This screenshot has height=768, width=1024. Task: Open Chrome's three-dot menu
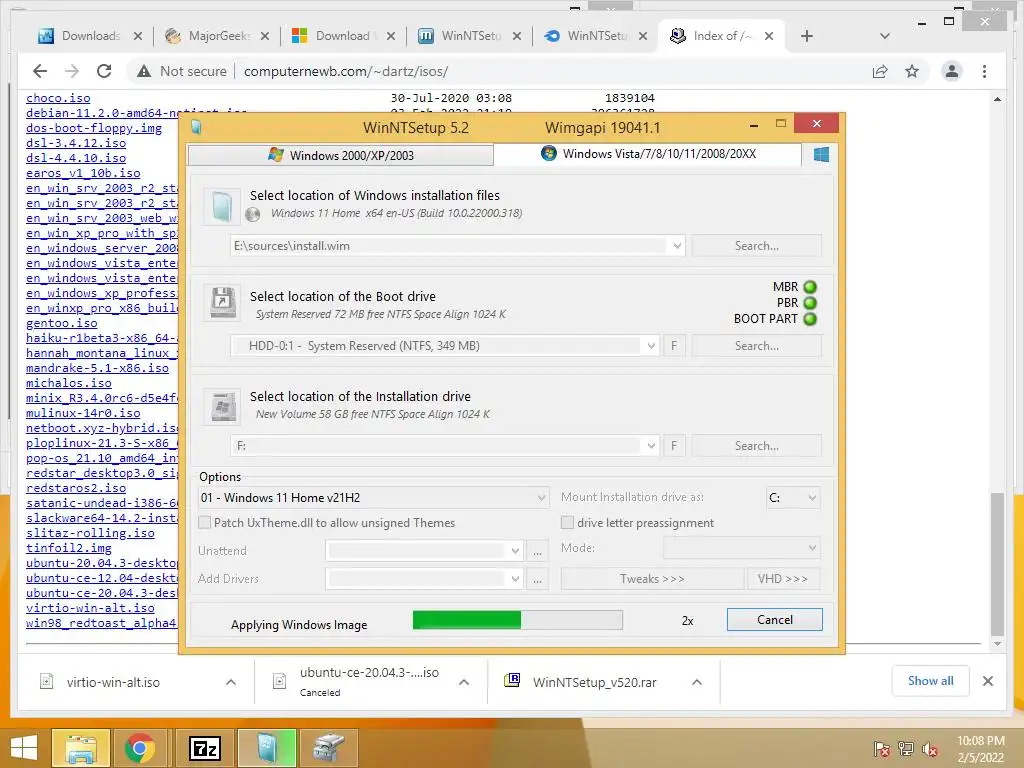tap(984, 71)
